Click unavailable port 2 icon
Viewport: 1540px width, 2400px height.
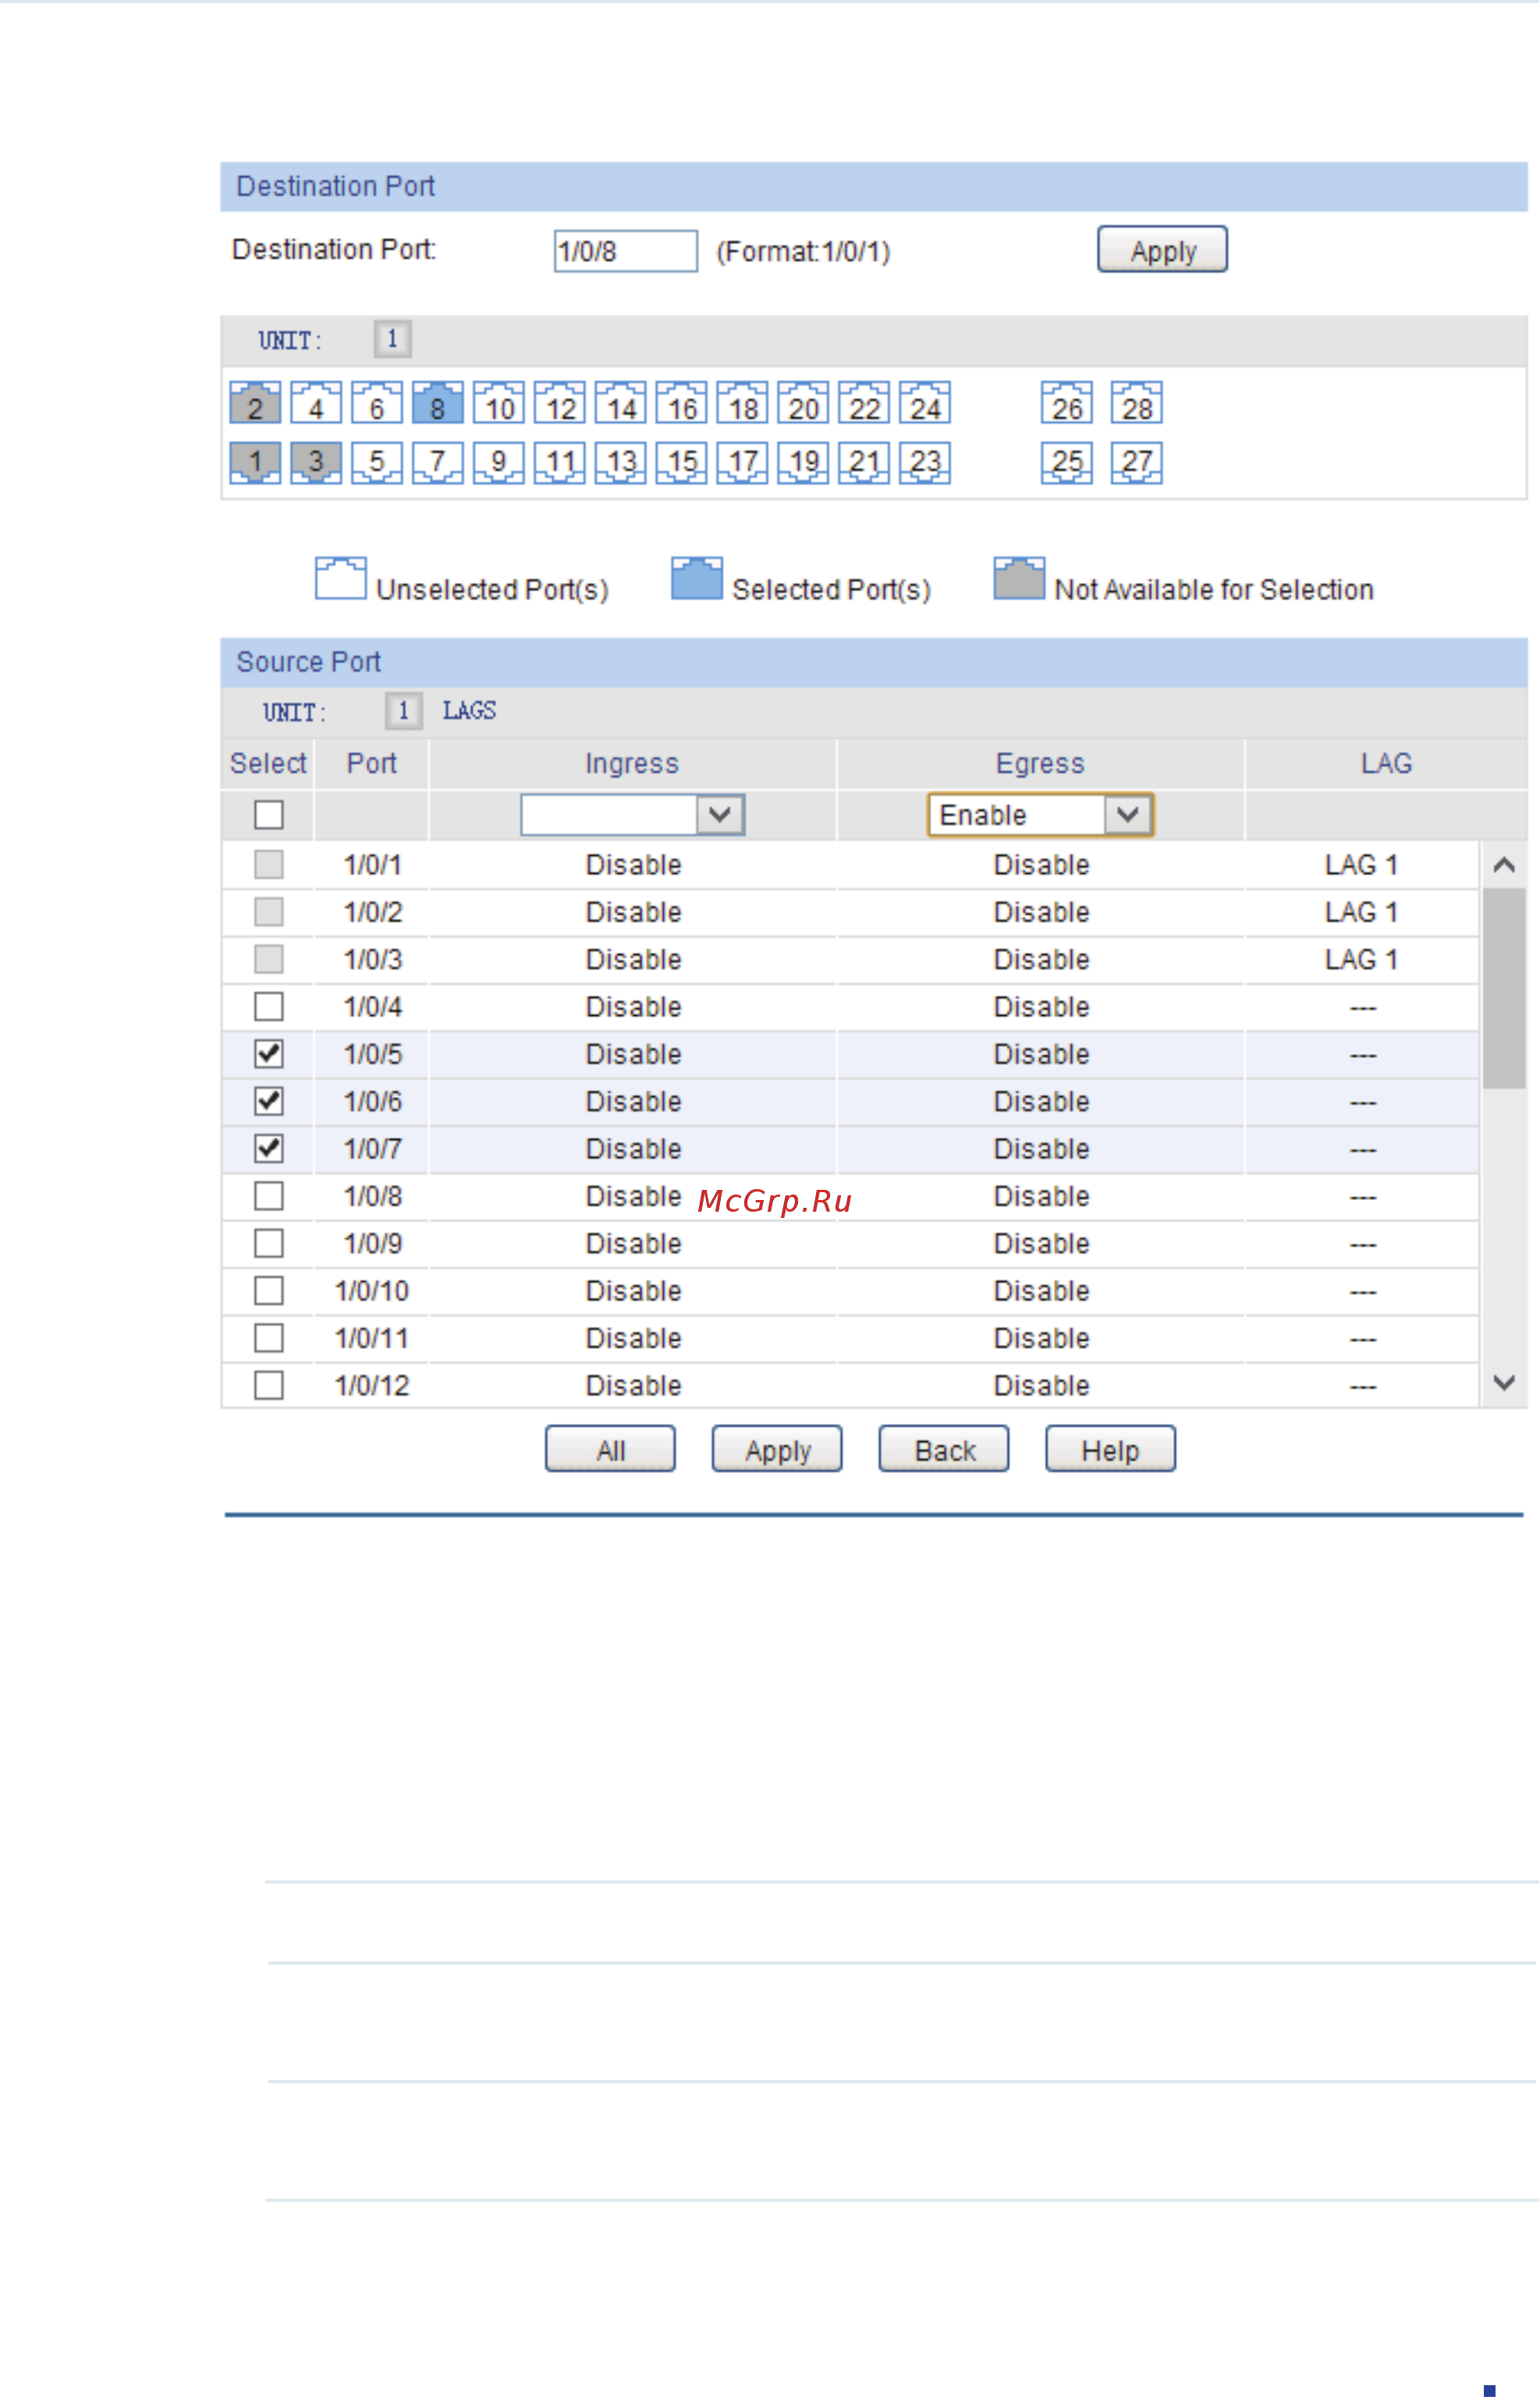click(255, 403)
